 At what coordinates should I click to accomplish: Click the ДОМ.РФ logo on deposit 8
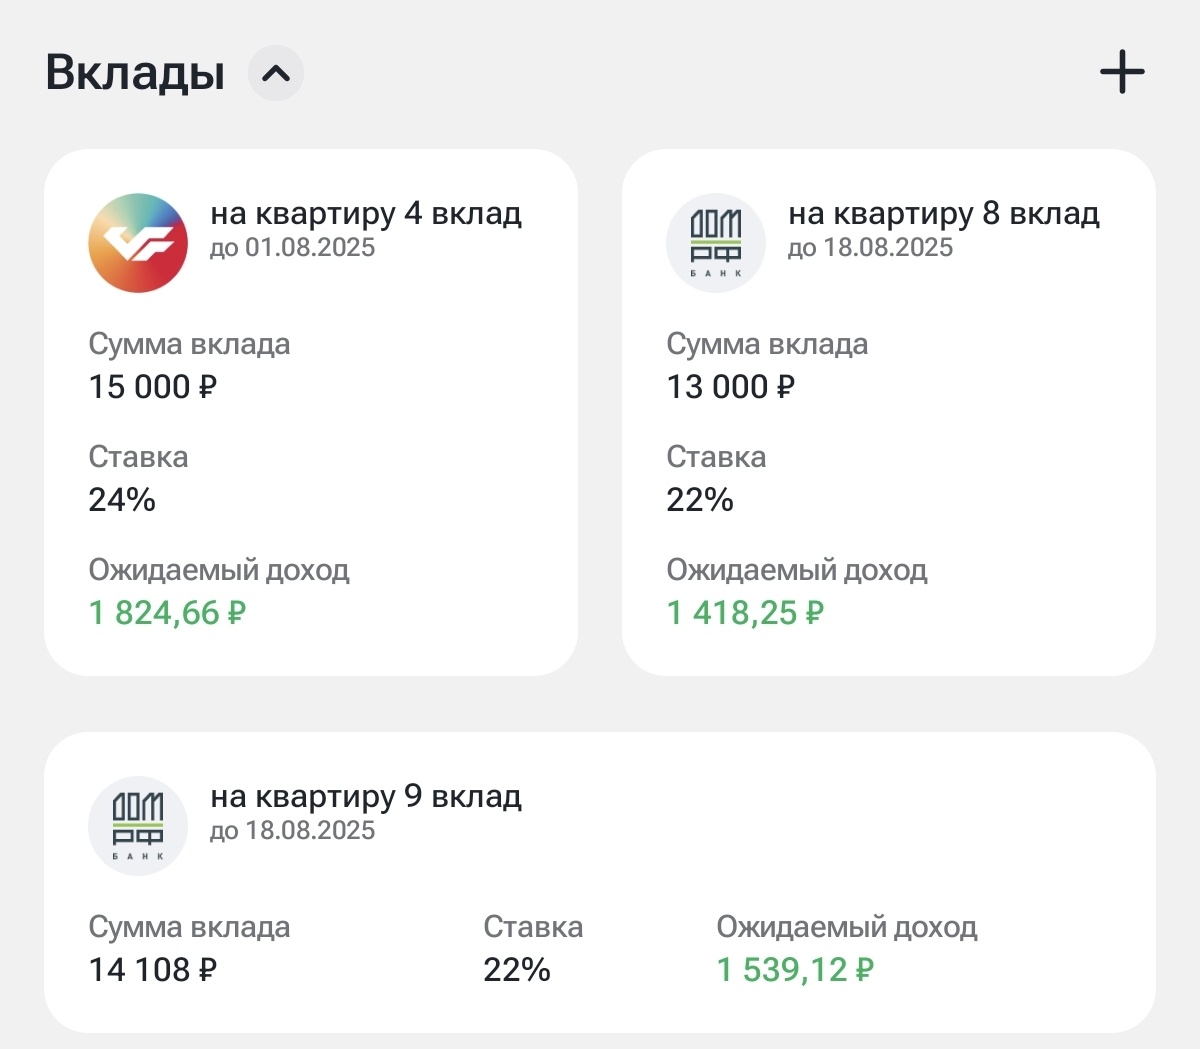point(716,243)
